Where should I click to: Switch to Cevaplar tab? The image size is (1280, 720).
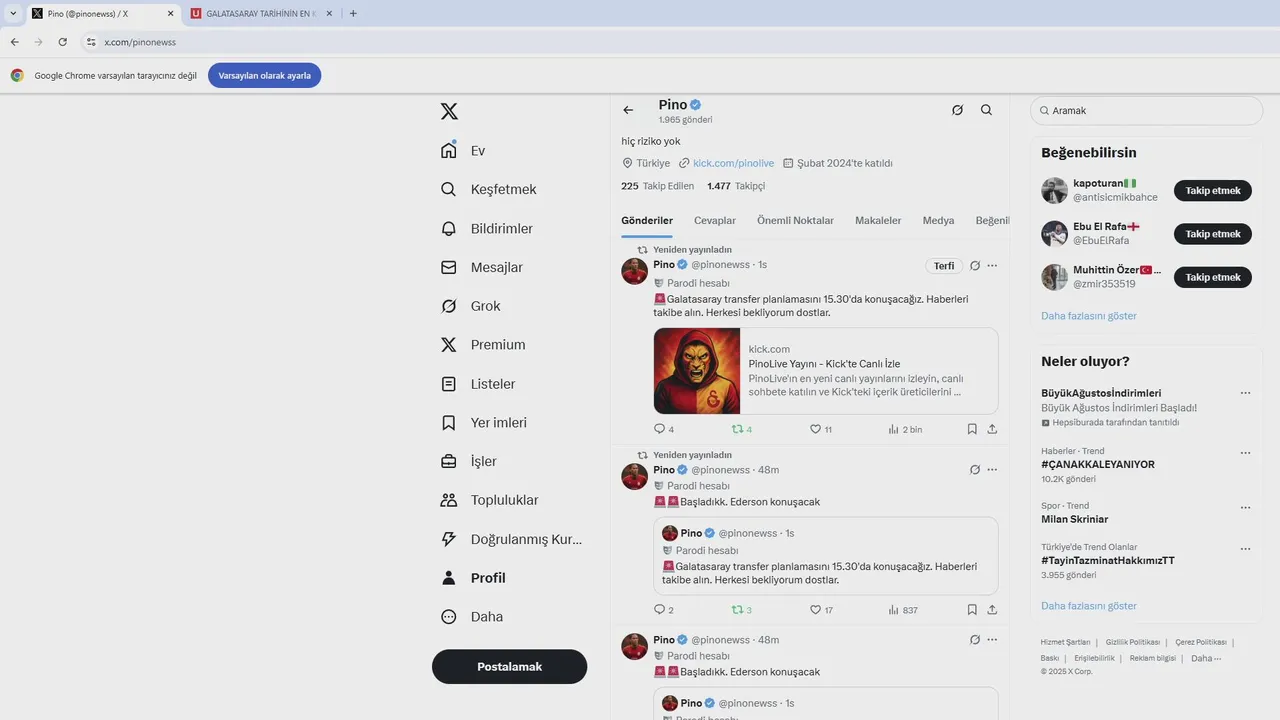(x=715, y=220)
